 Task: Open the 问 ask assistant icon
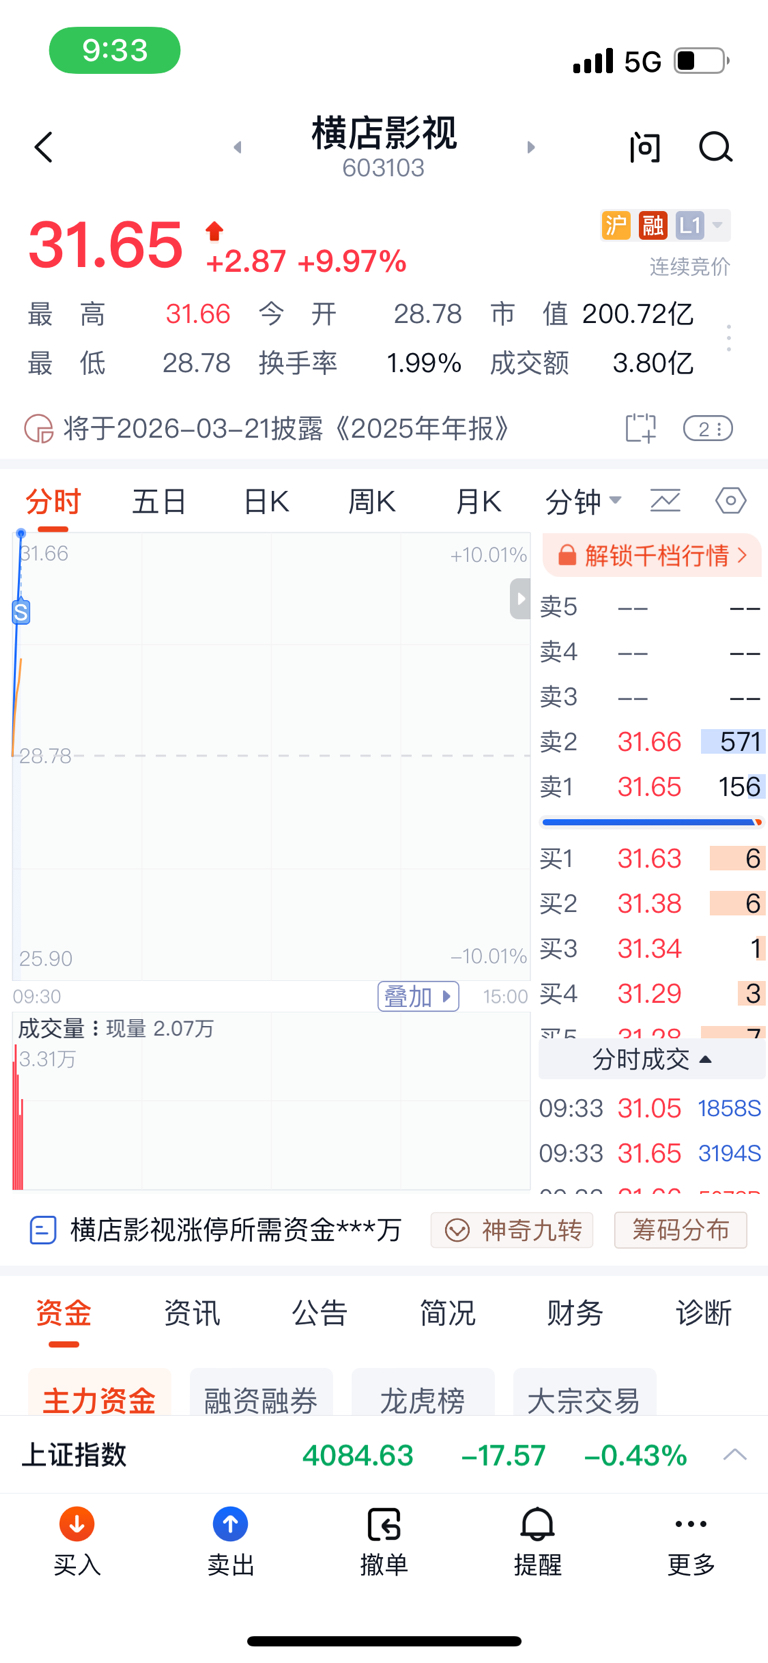(x=645, y=148)
